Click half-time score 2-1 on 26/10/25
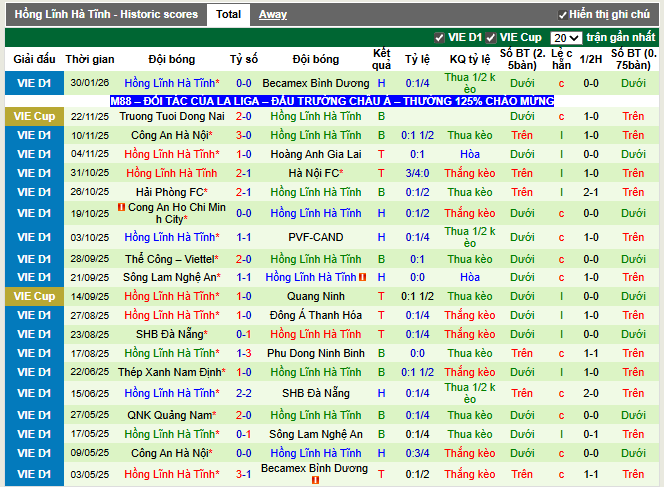The width and height of the screenshot is (664, 487). click(x=591, y=192)
